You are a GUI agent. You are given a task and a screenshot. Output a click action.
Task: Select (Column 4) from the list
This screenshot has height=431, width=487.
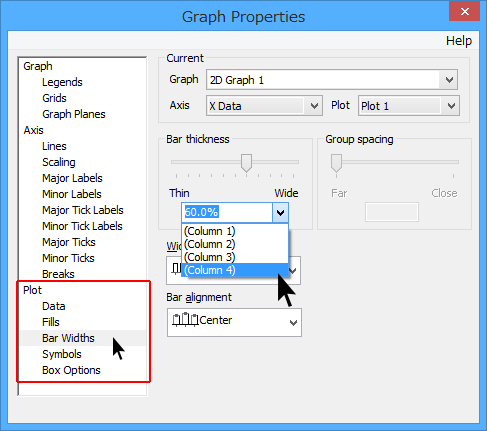(235, 270)
